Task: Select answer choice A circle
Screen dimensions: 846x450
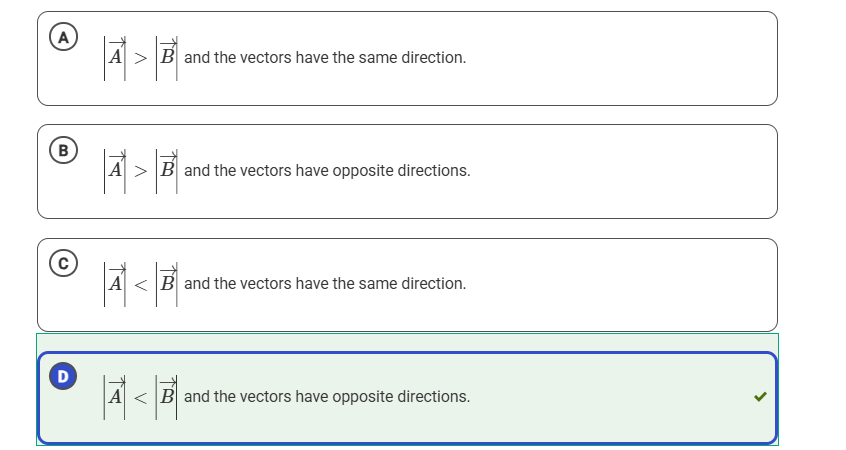Action: (x=63, y=37)
